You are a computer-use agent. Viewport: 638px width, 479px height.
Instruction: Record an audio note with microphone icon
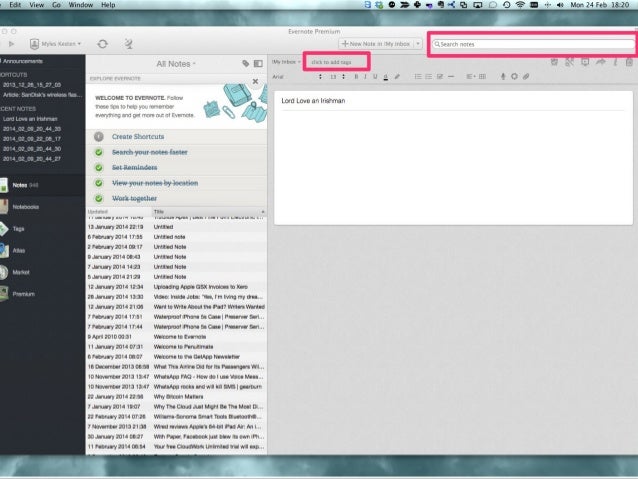[x=503, y=77]
